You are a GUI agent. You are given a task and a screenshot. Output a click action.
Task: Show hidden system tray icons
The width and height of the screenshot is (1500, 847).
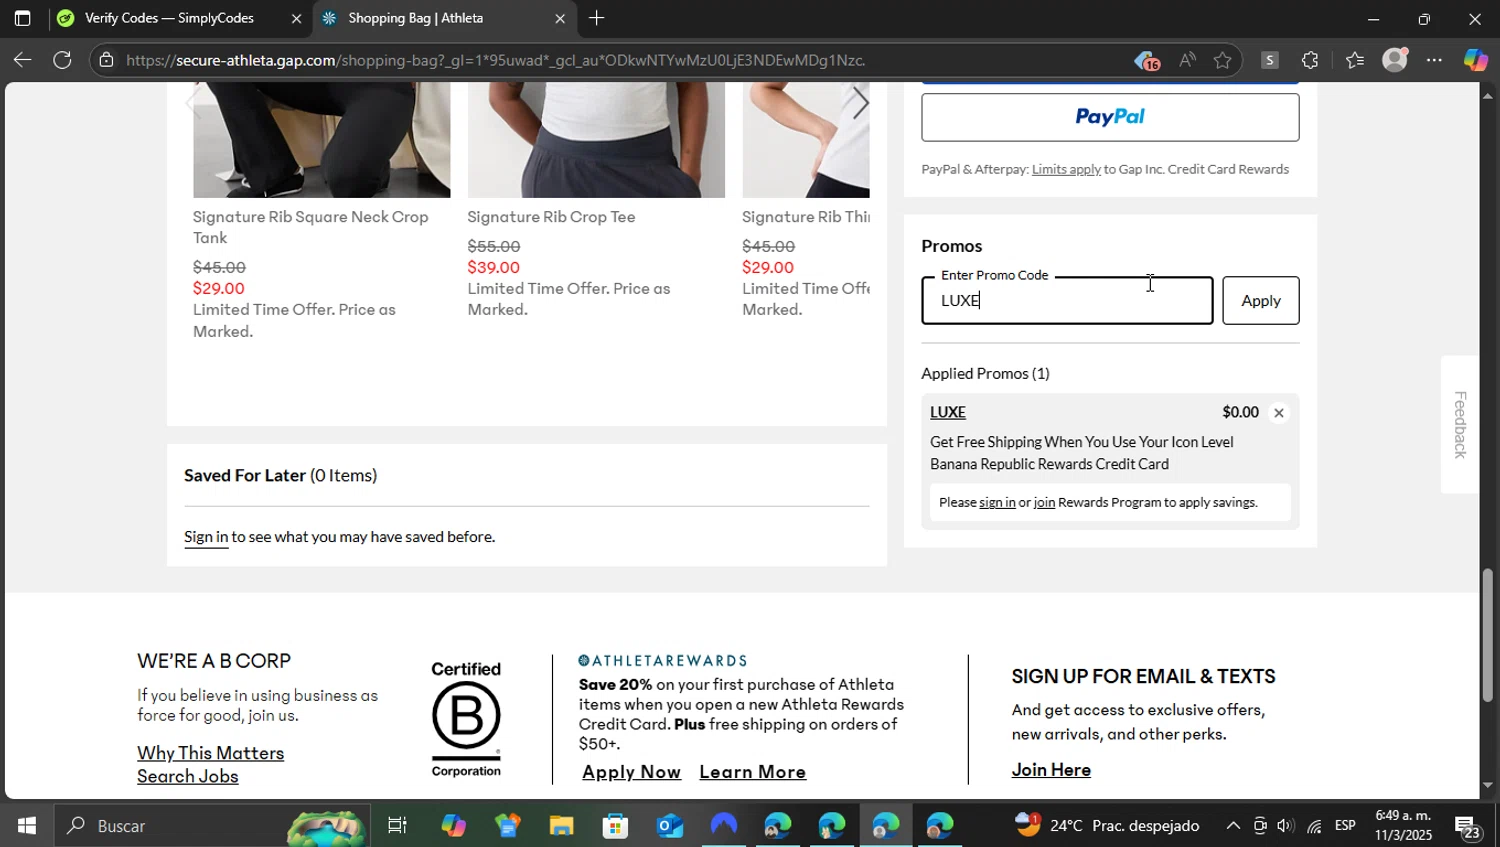(1233, 826)
